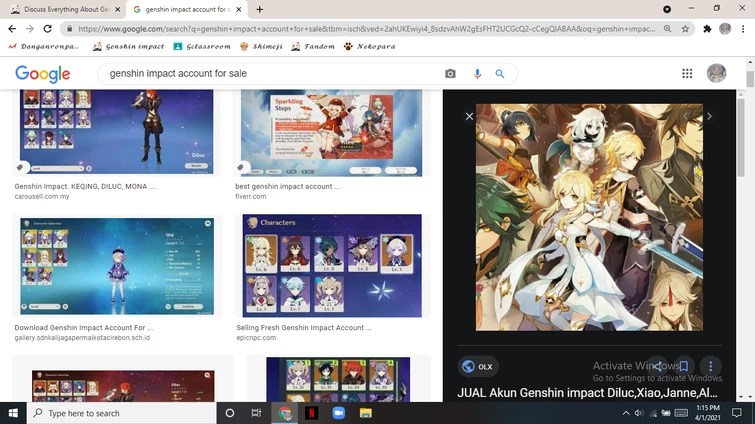Open Zoom from the taskbar
The image size is (755, 424).
338,413
